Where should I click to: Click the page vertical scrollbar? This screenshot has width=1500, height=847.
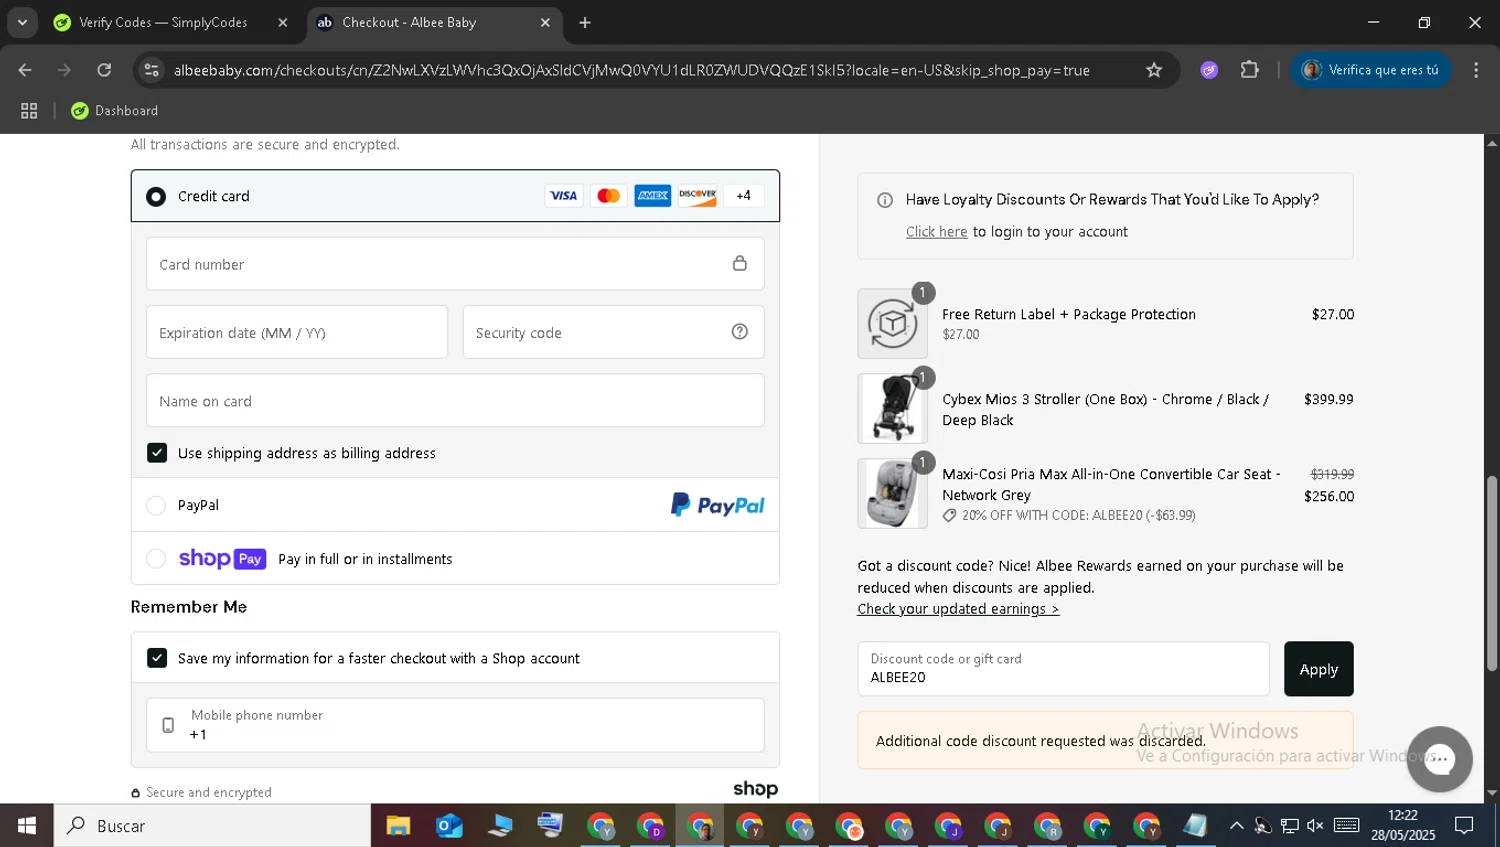pos(1491,574)
